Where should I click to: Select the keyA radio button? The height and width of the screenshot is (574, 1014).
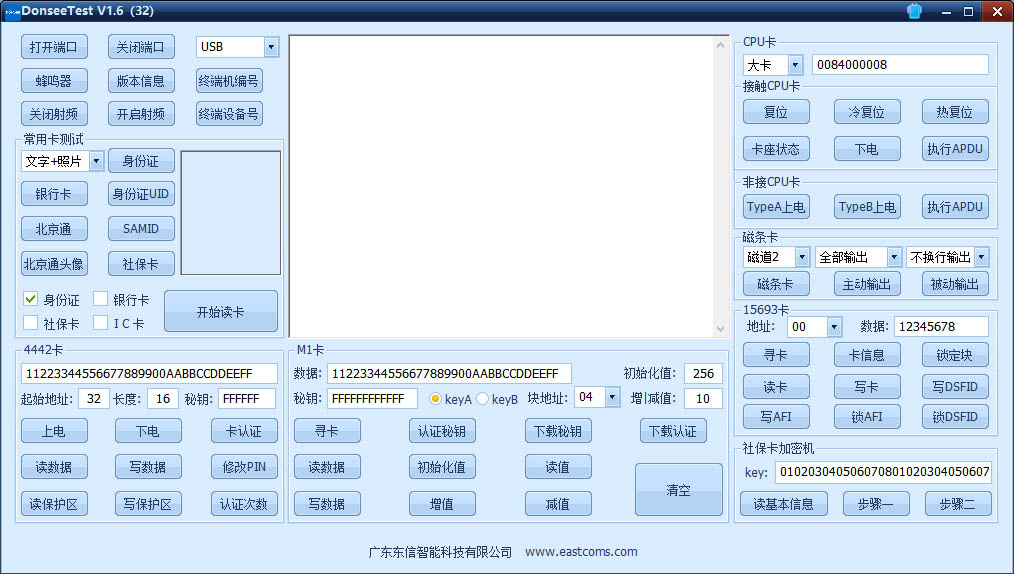pyautogui.click(x=435, y=399)
